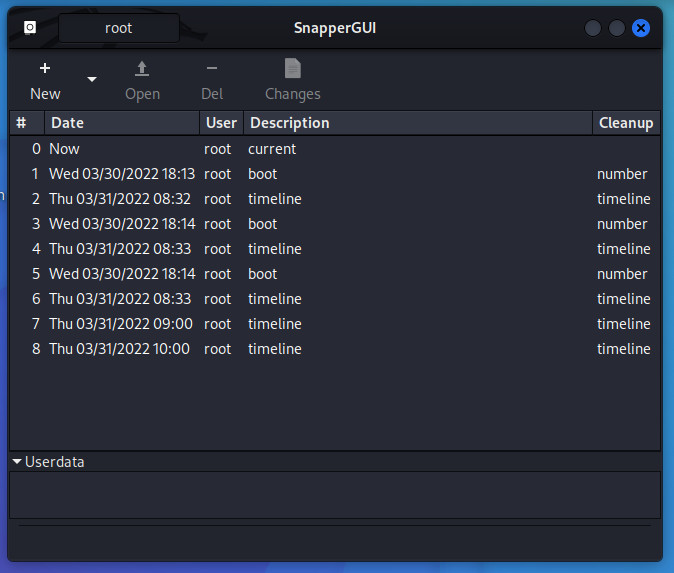Viewport: 674px width, 573px height.
Task: Open the window menu icon in titlebar
Action: point(30,28)
